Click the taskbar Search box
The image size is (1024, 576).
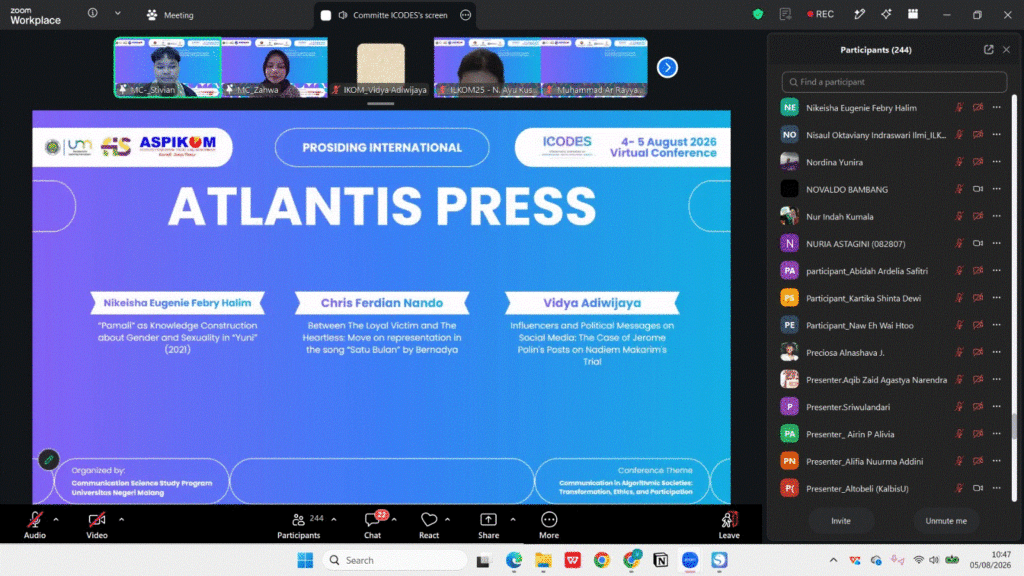click(395, 560)
